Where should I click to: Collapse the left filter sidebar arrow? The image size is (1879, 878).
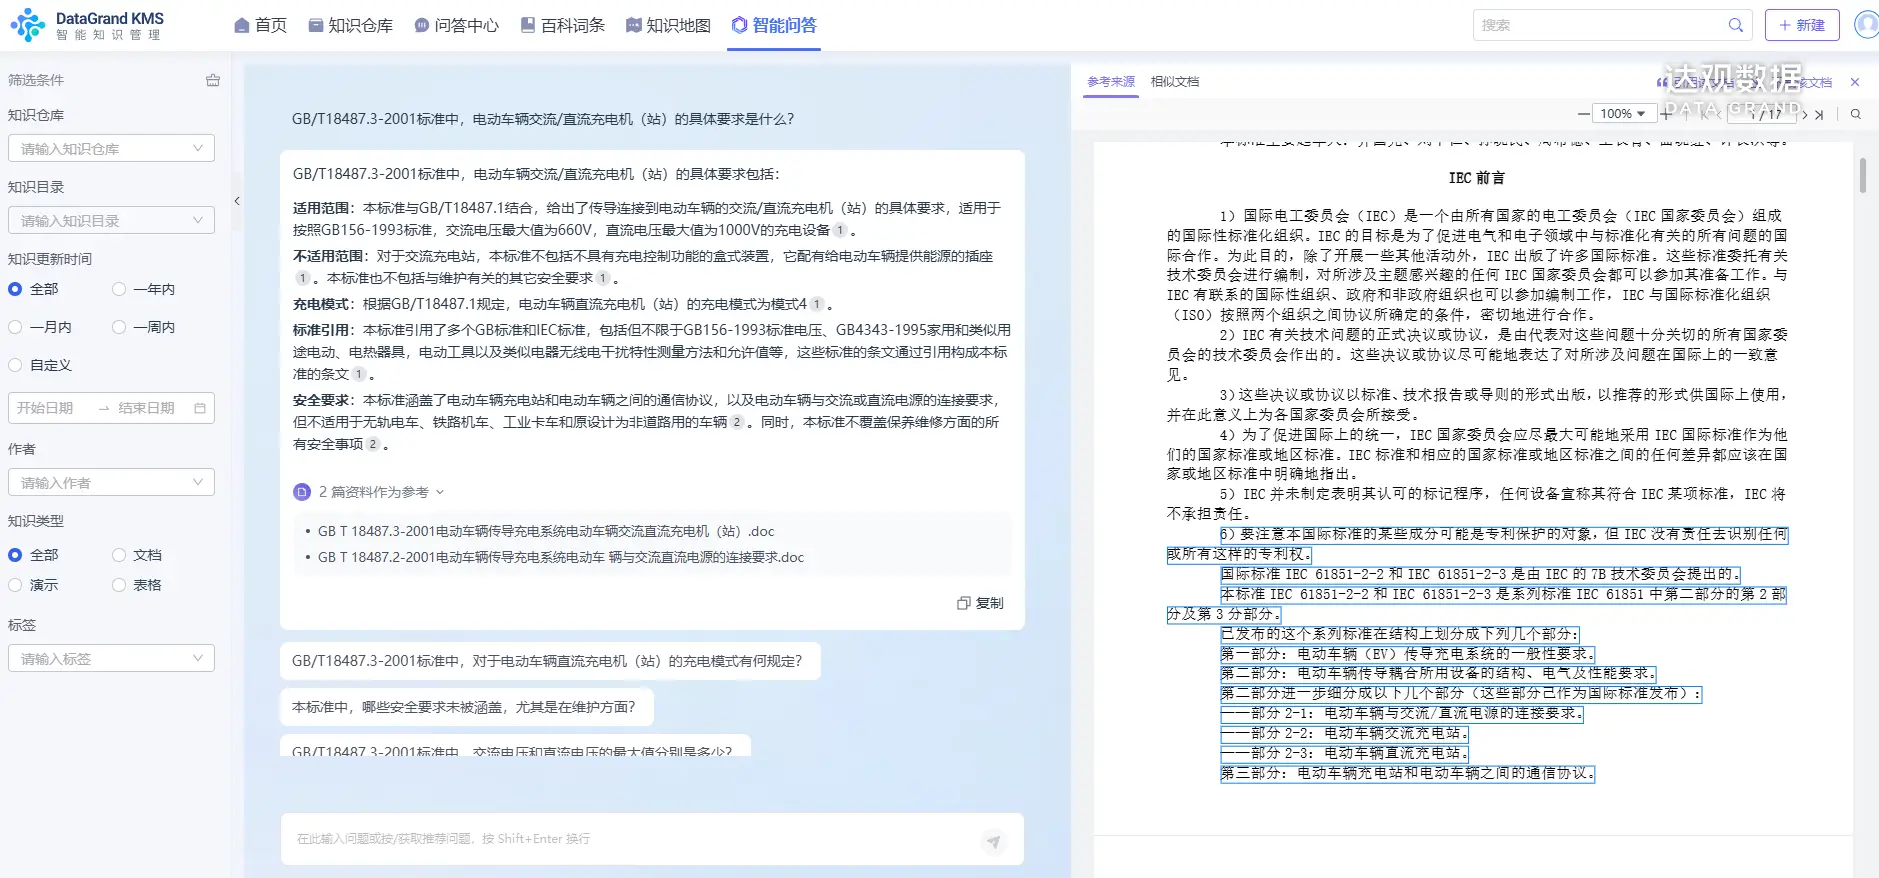pos(237,201)
